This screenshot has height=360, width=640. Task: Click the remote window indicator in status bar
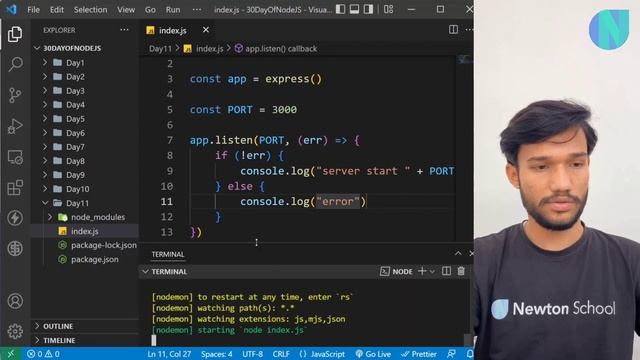tap(10, 354)
